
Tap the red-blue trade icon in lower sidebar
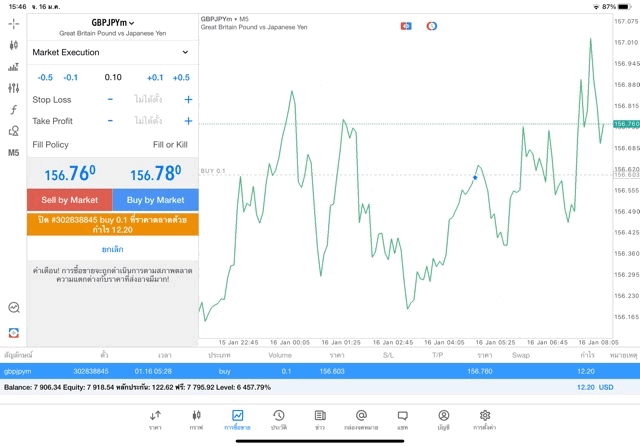(x=14, y=333)
